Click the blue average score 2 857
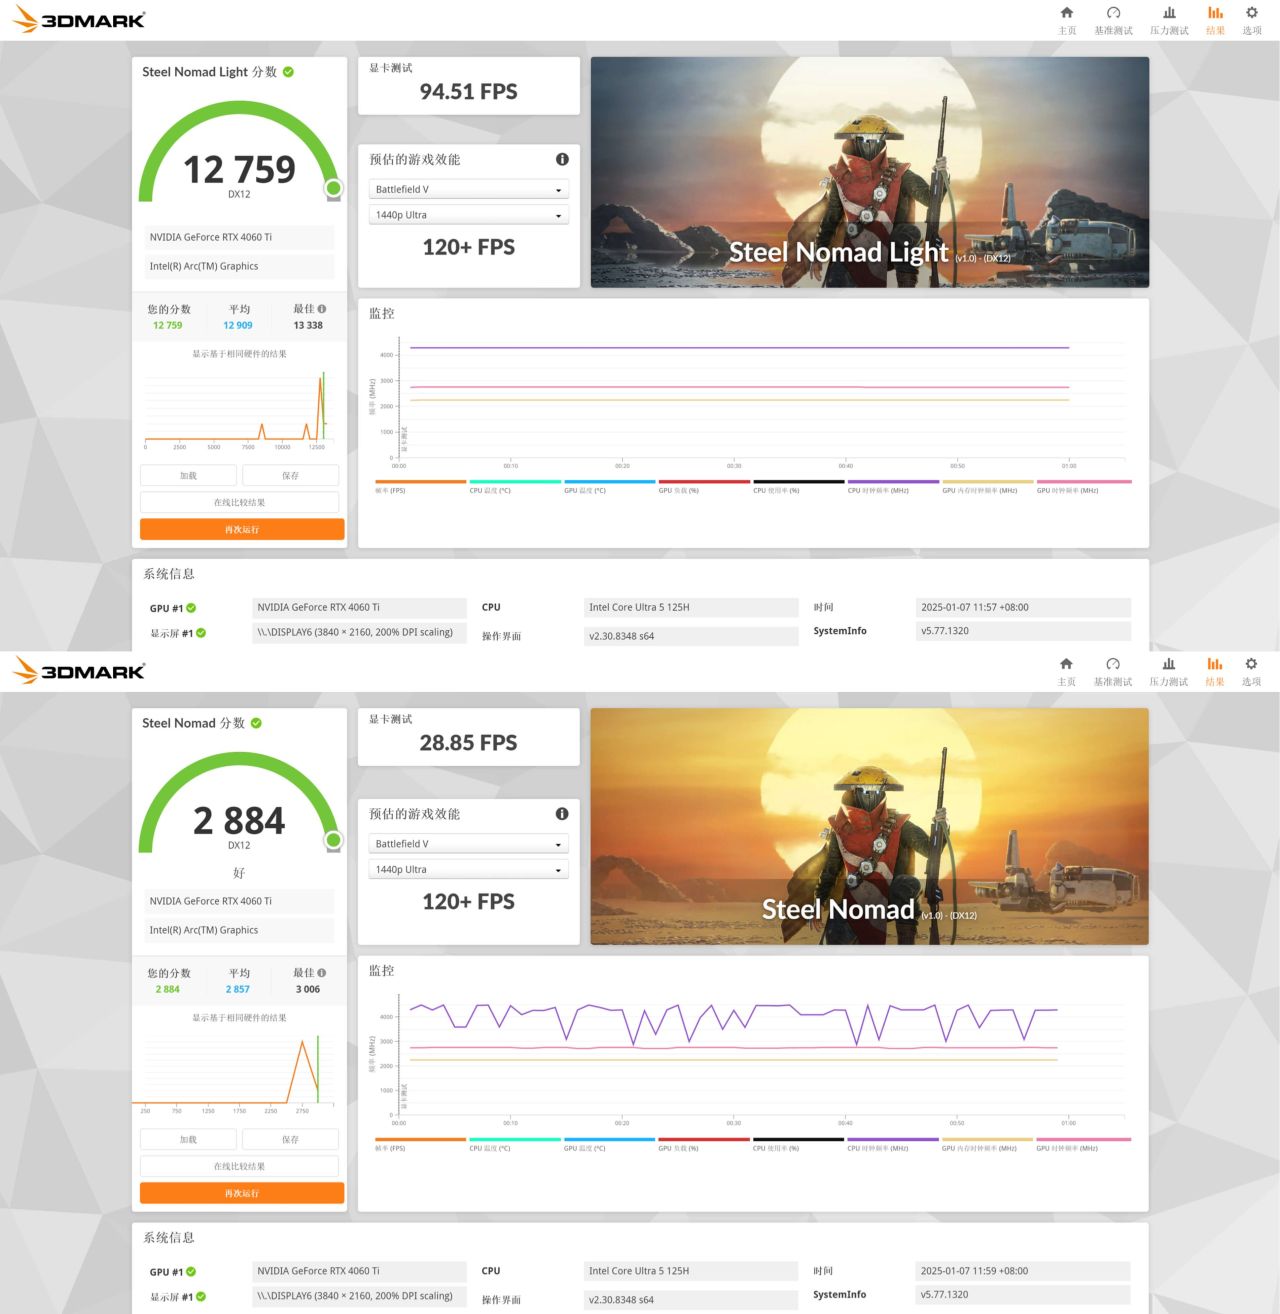1280x1314 pixels. point(238,990)
